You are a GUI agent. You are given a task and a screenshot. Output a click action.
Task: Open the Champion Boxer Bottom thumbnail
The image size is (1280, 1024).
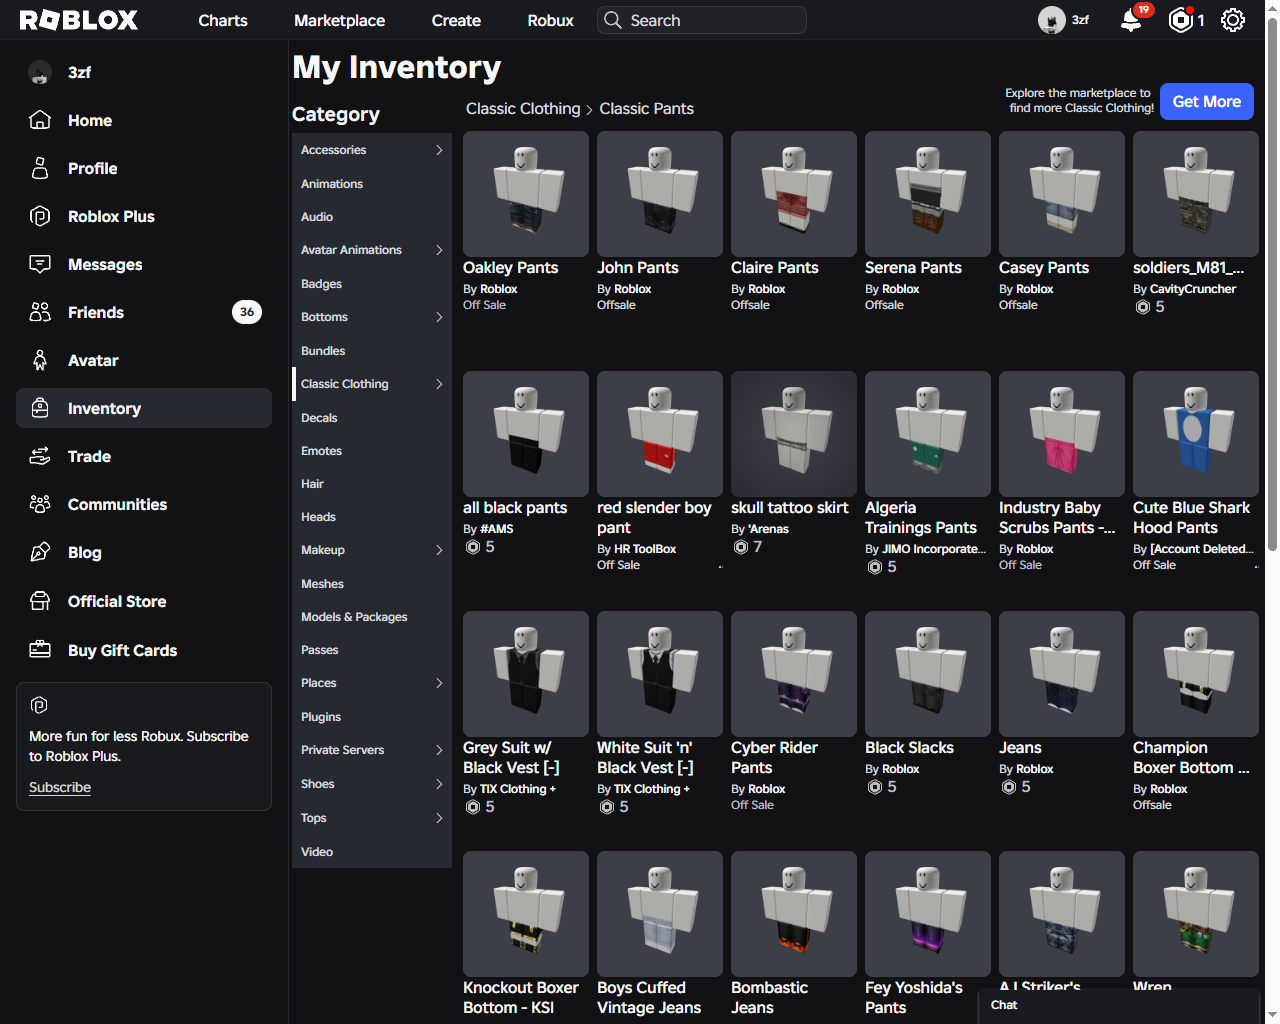pos(1196,674)
